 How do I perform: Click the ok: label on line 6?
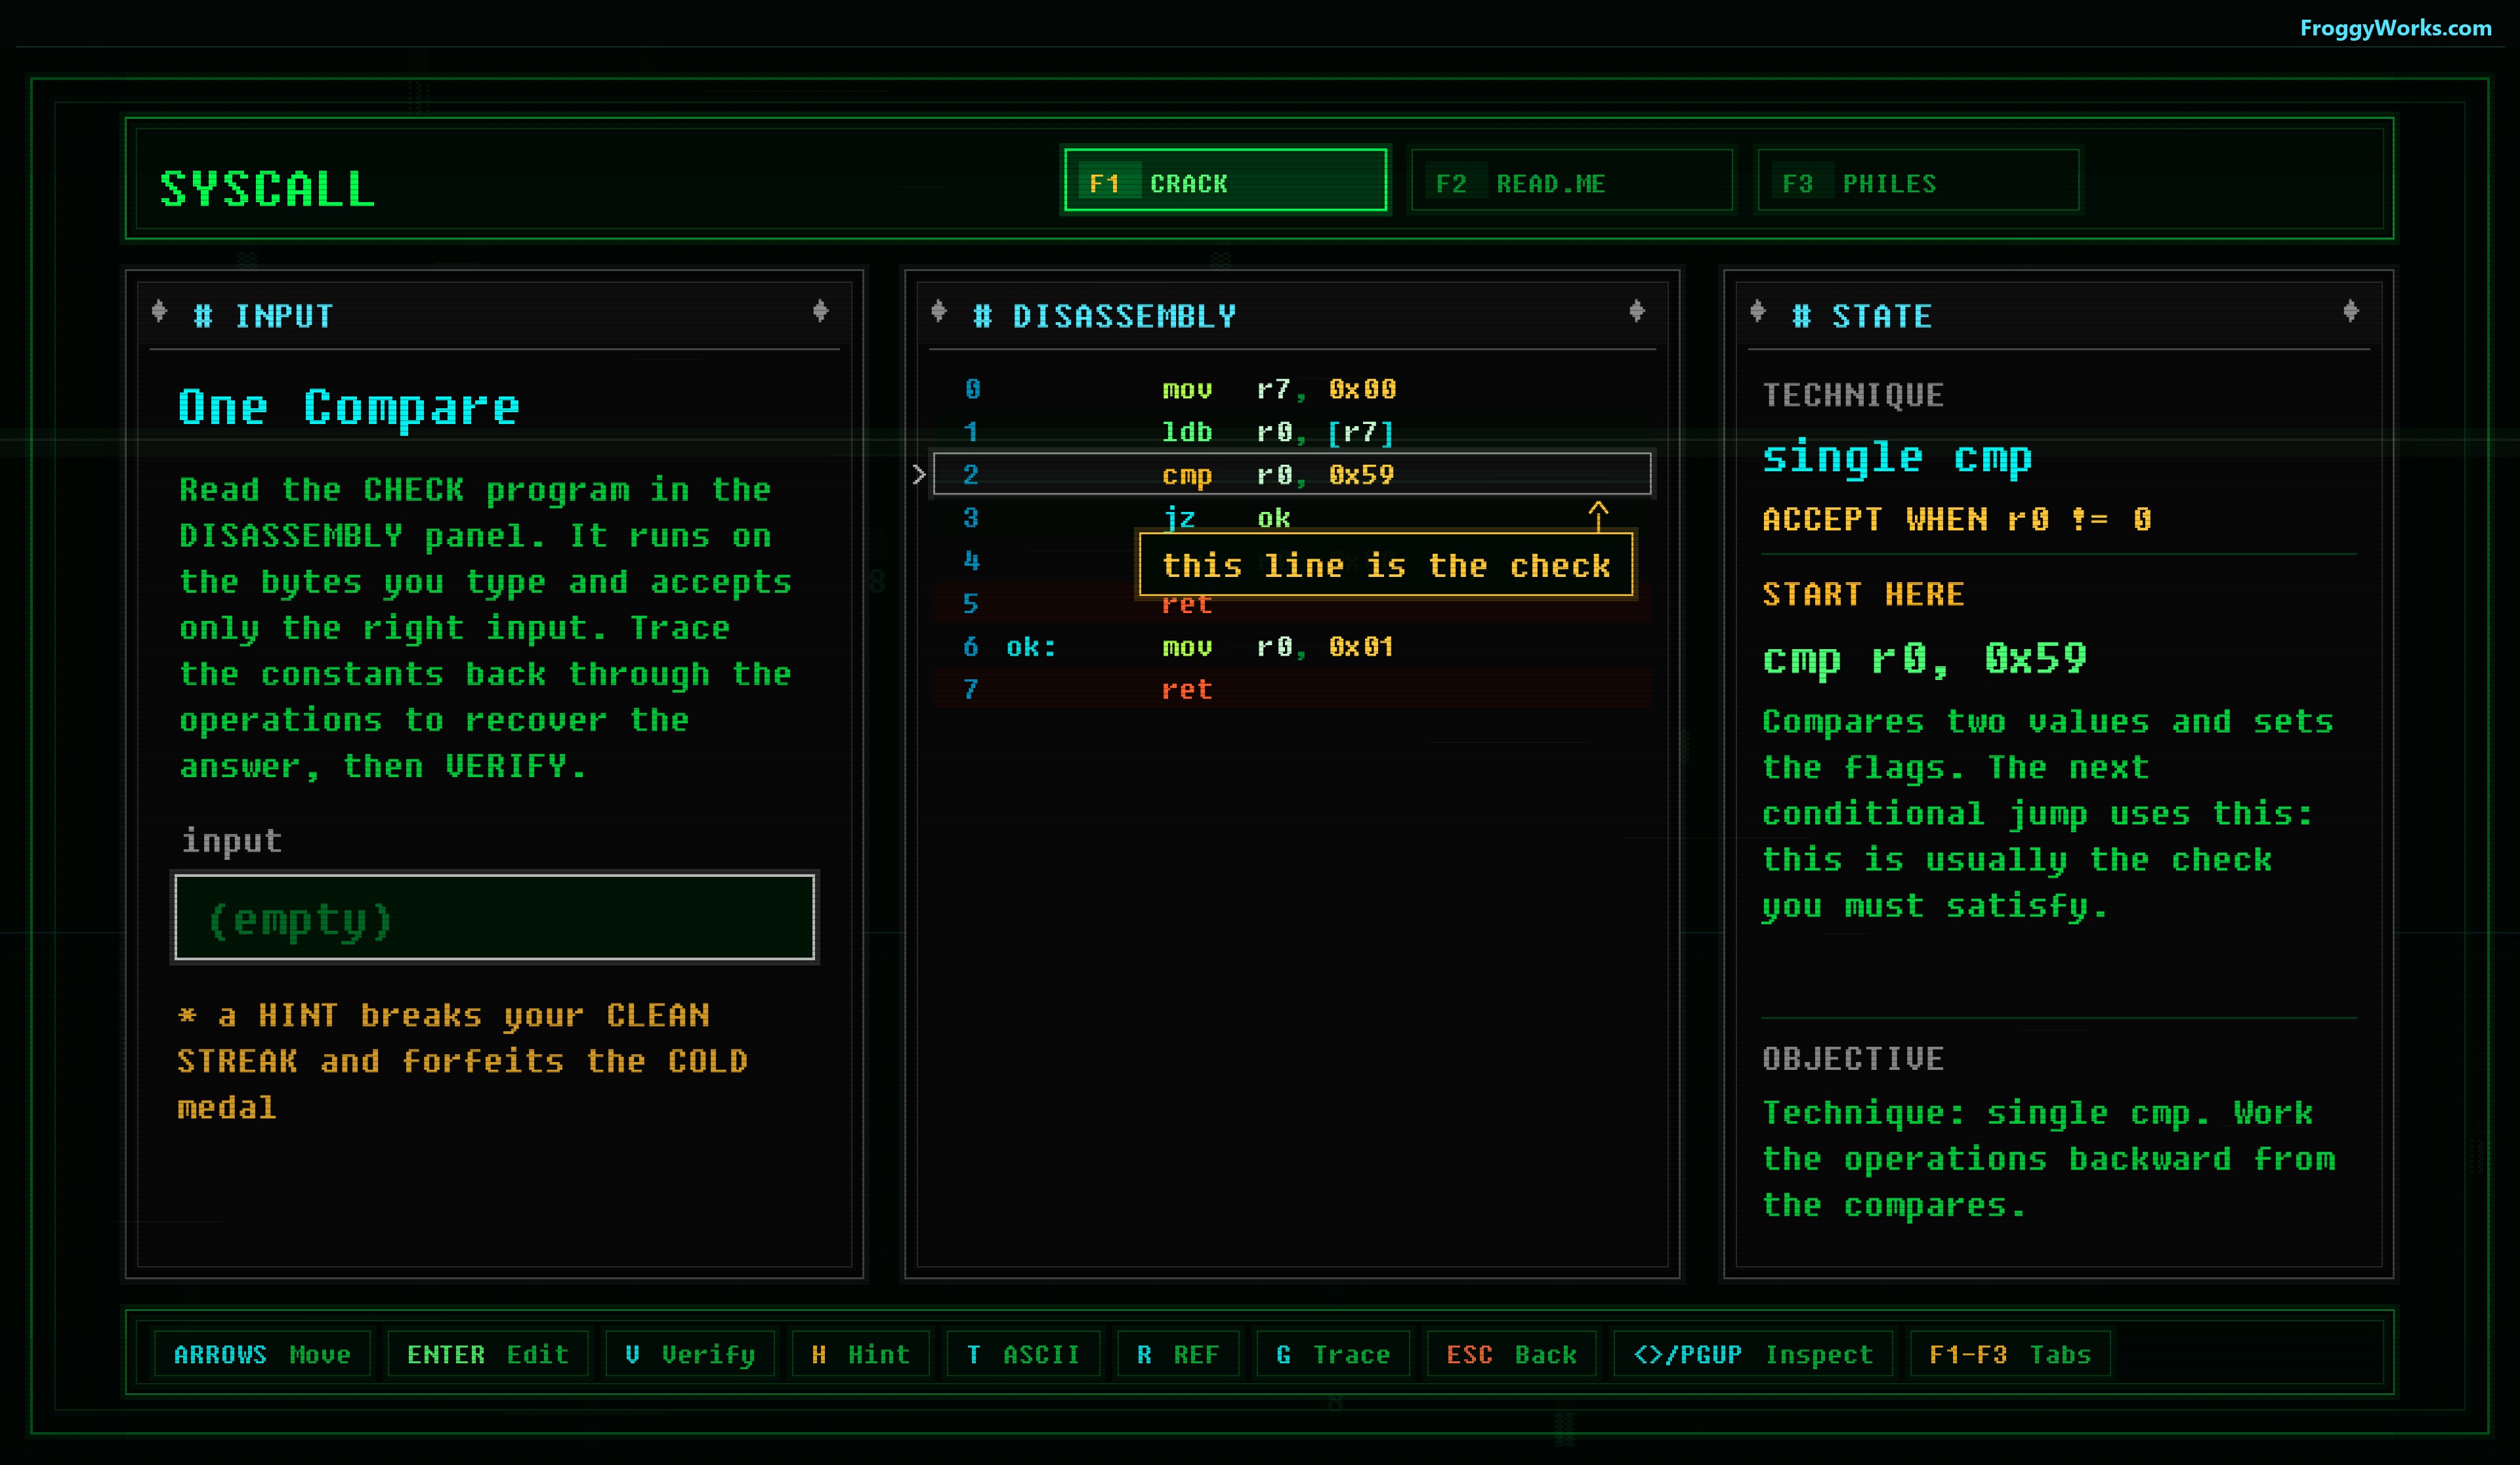pos(1031,647)
